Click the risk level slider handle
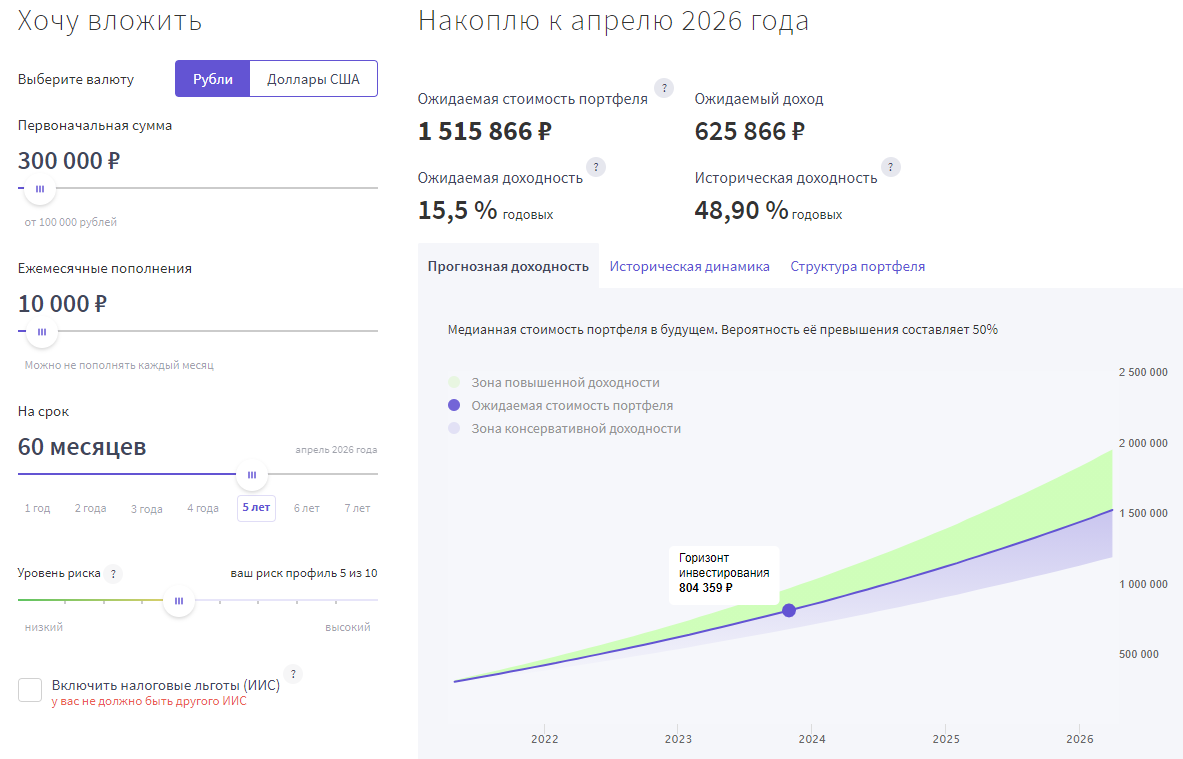 click(x=179, y=601)
